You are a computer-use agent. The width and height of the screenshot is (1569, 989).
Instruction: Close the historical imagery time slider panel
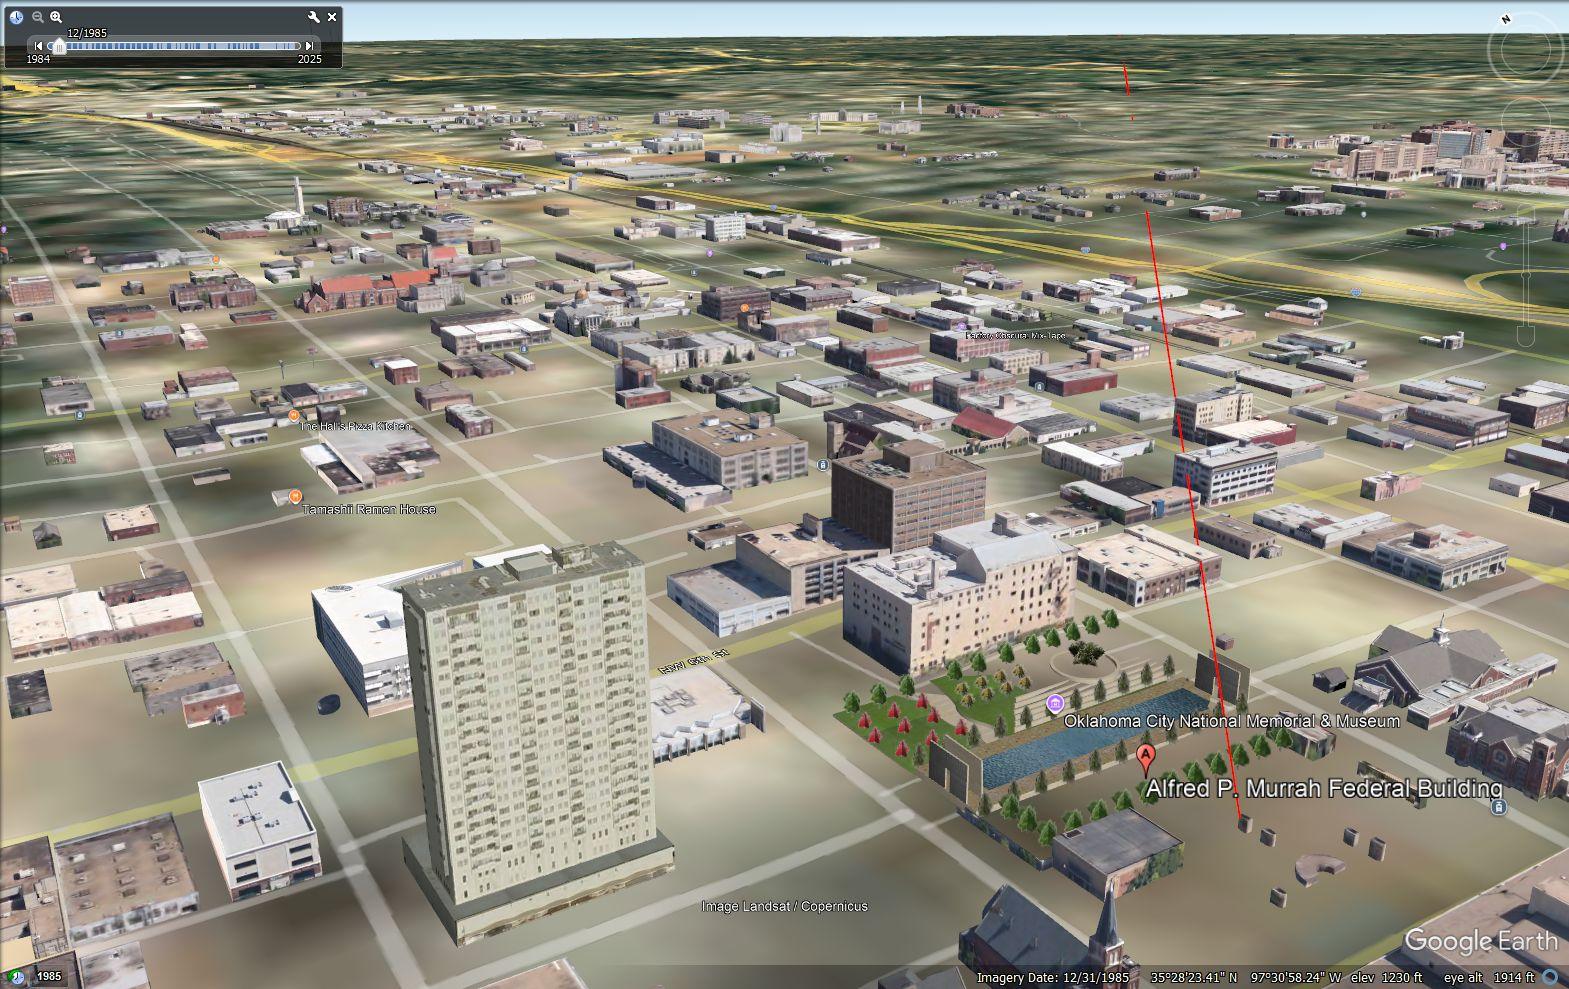point(332,17)
